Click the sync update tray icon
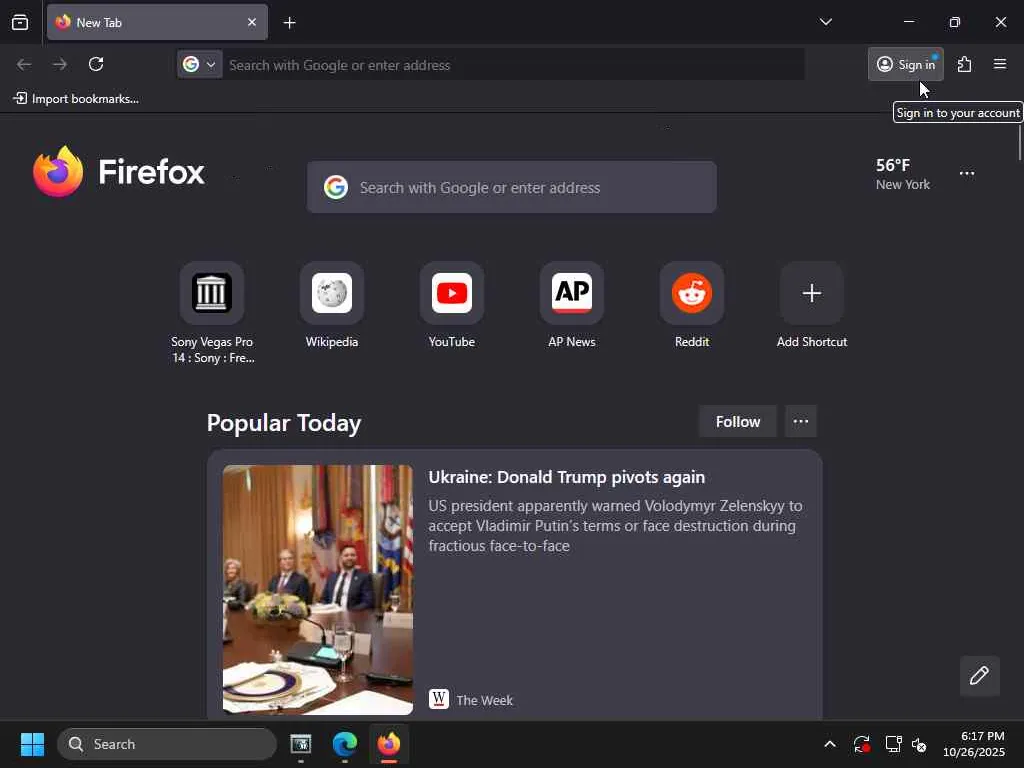The image size is (1024, 768). 861,744
